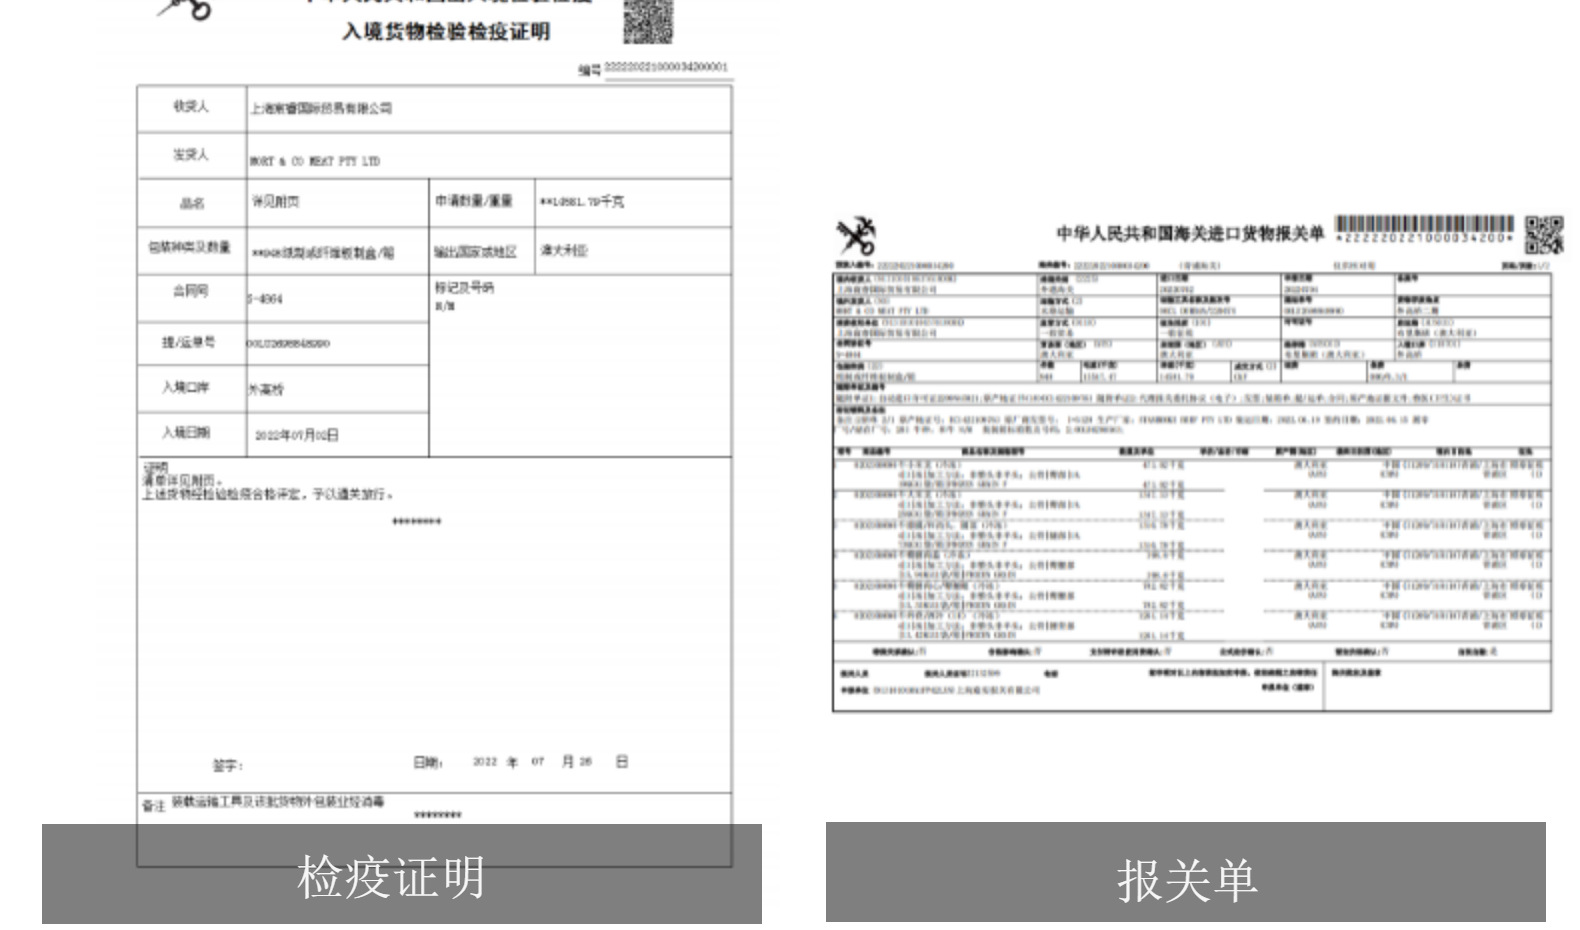Click the QR code on customs declaration
The image size is (1580, 930).
pyautogui.click(x=1544, y=235)
